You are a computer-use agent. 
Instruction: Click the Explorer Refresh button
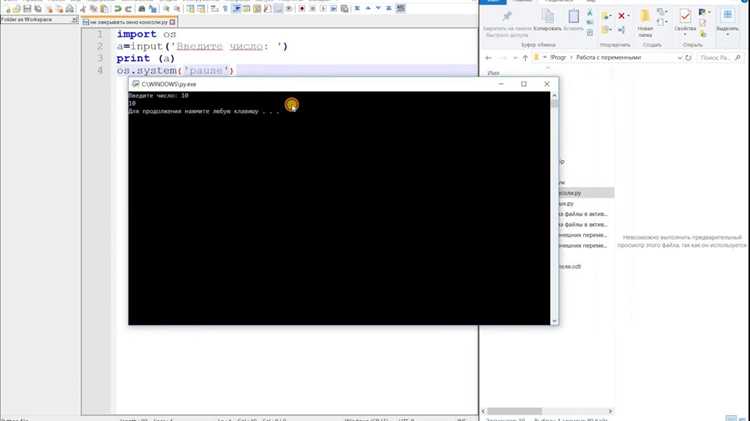(688, 58)
